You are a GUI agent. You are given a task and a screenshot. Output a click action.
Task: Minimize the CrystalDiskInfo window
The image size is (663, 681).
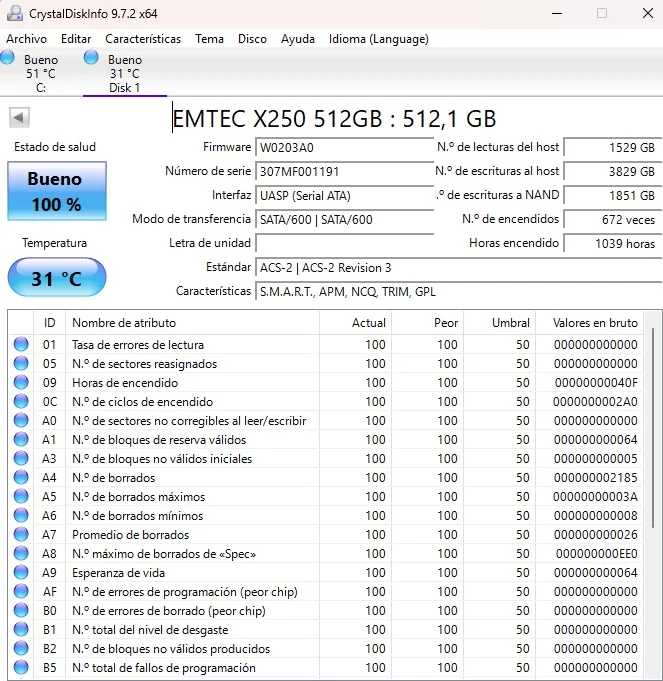point(557,13)
